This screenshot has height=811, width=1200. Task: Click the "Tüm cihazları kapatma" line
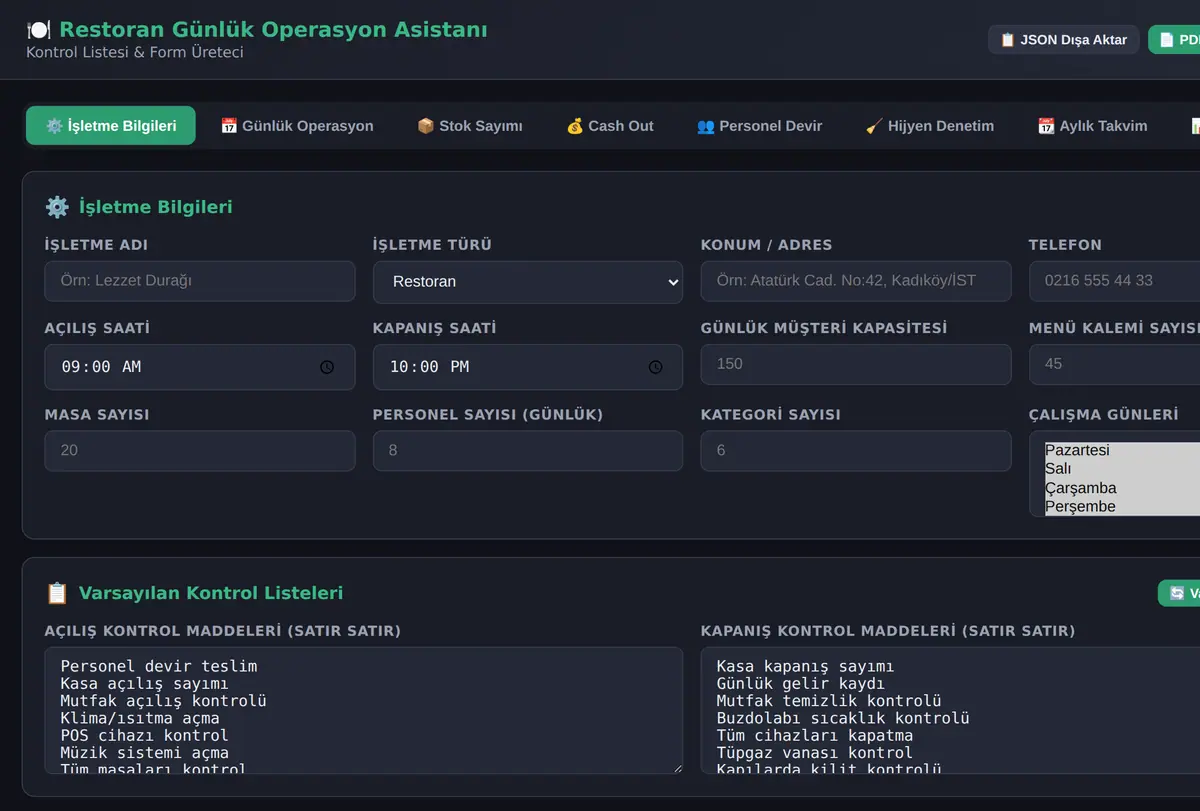[x=815, y=735]
